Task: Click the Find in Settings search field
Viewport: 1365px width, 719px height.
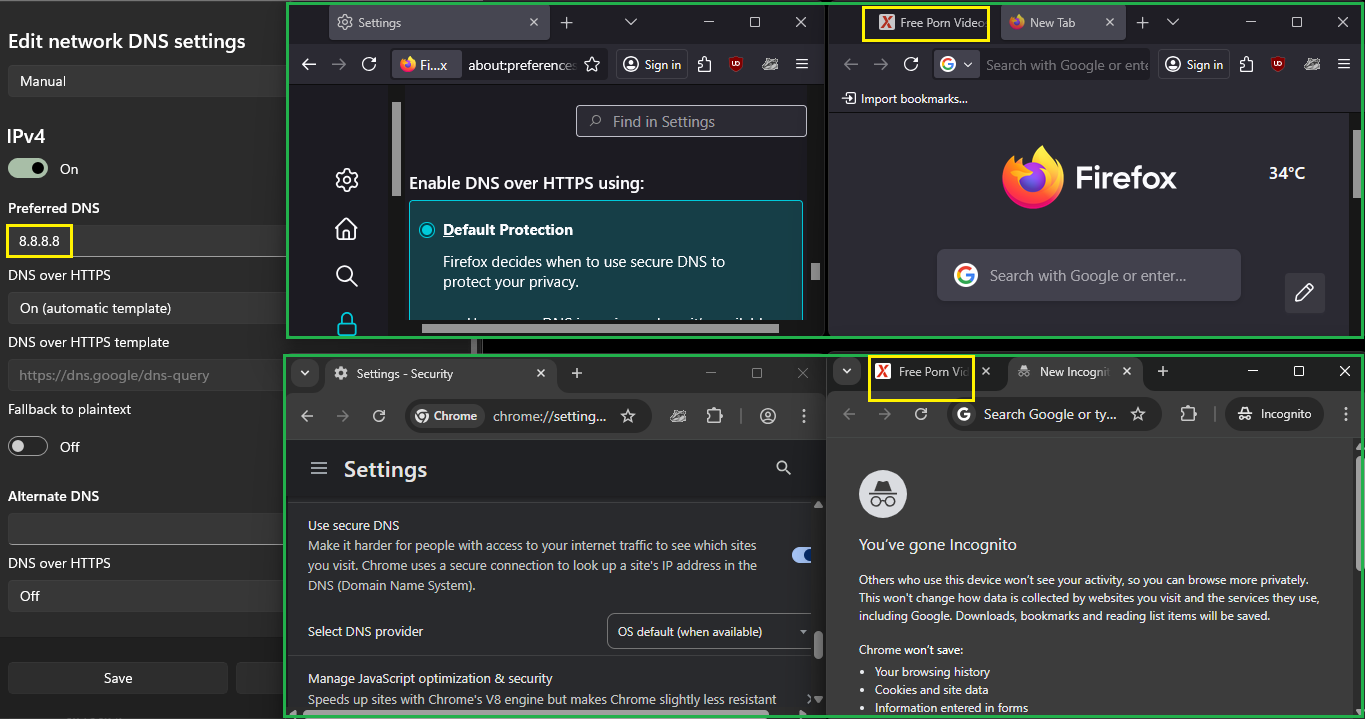Action: click(691, 122)
